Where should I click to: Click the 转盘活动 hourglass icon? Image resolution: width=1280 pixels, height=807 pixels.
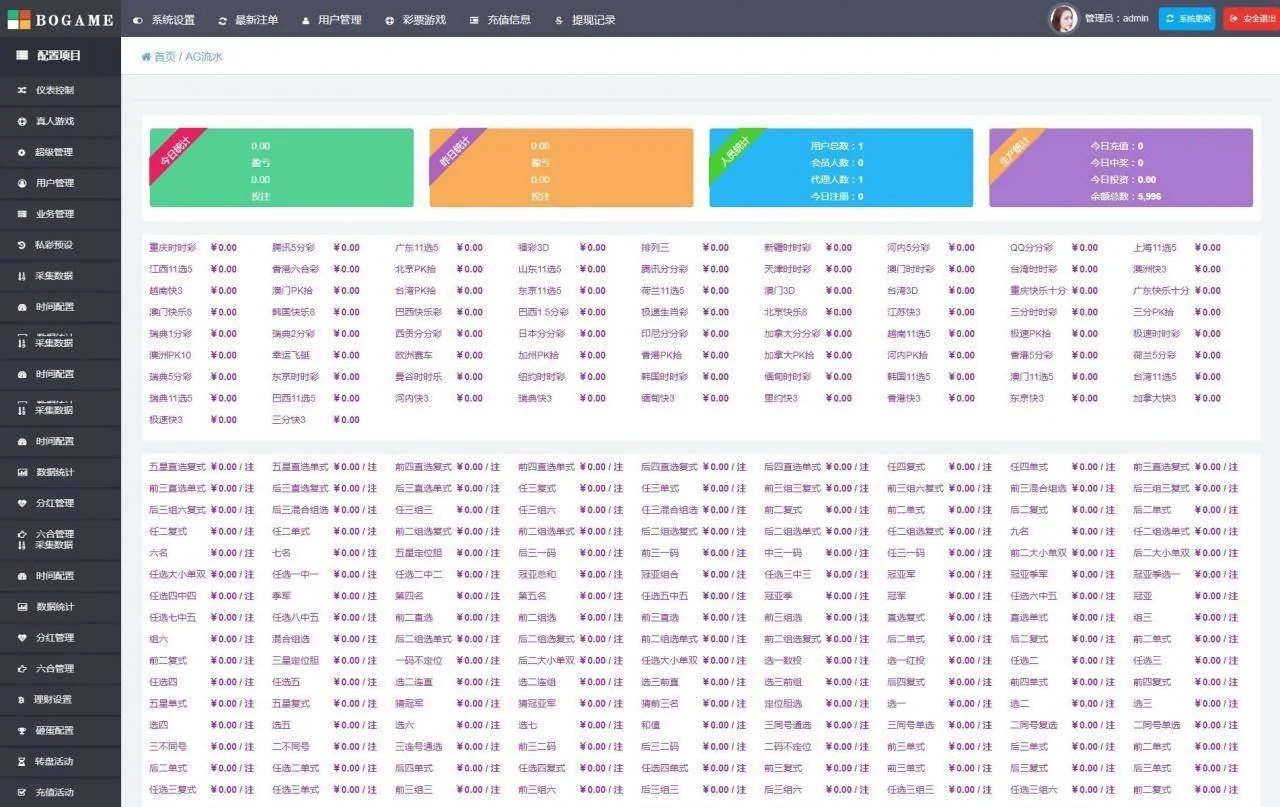pos(22,762)
